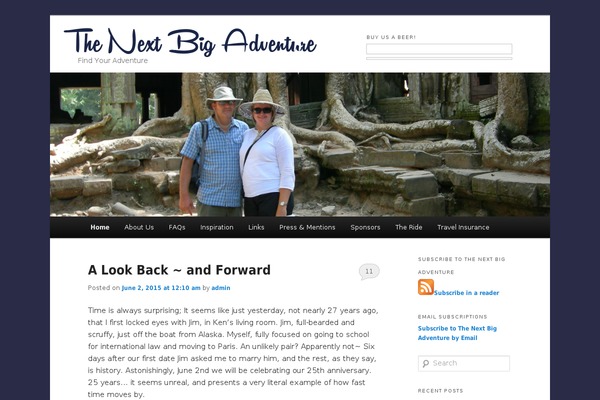Go to The Ride page

point(409,227)
